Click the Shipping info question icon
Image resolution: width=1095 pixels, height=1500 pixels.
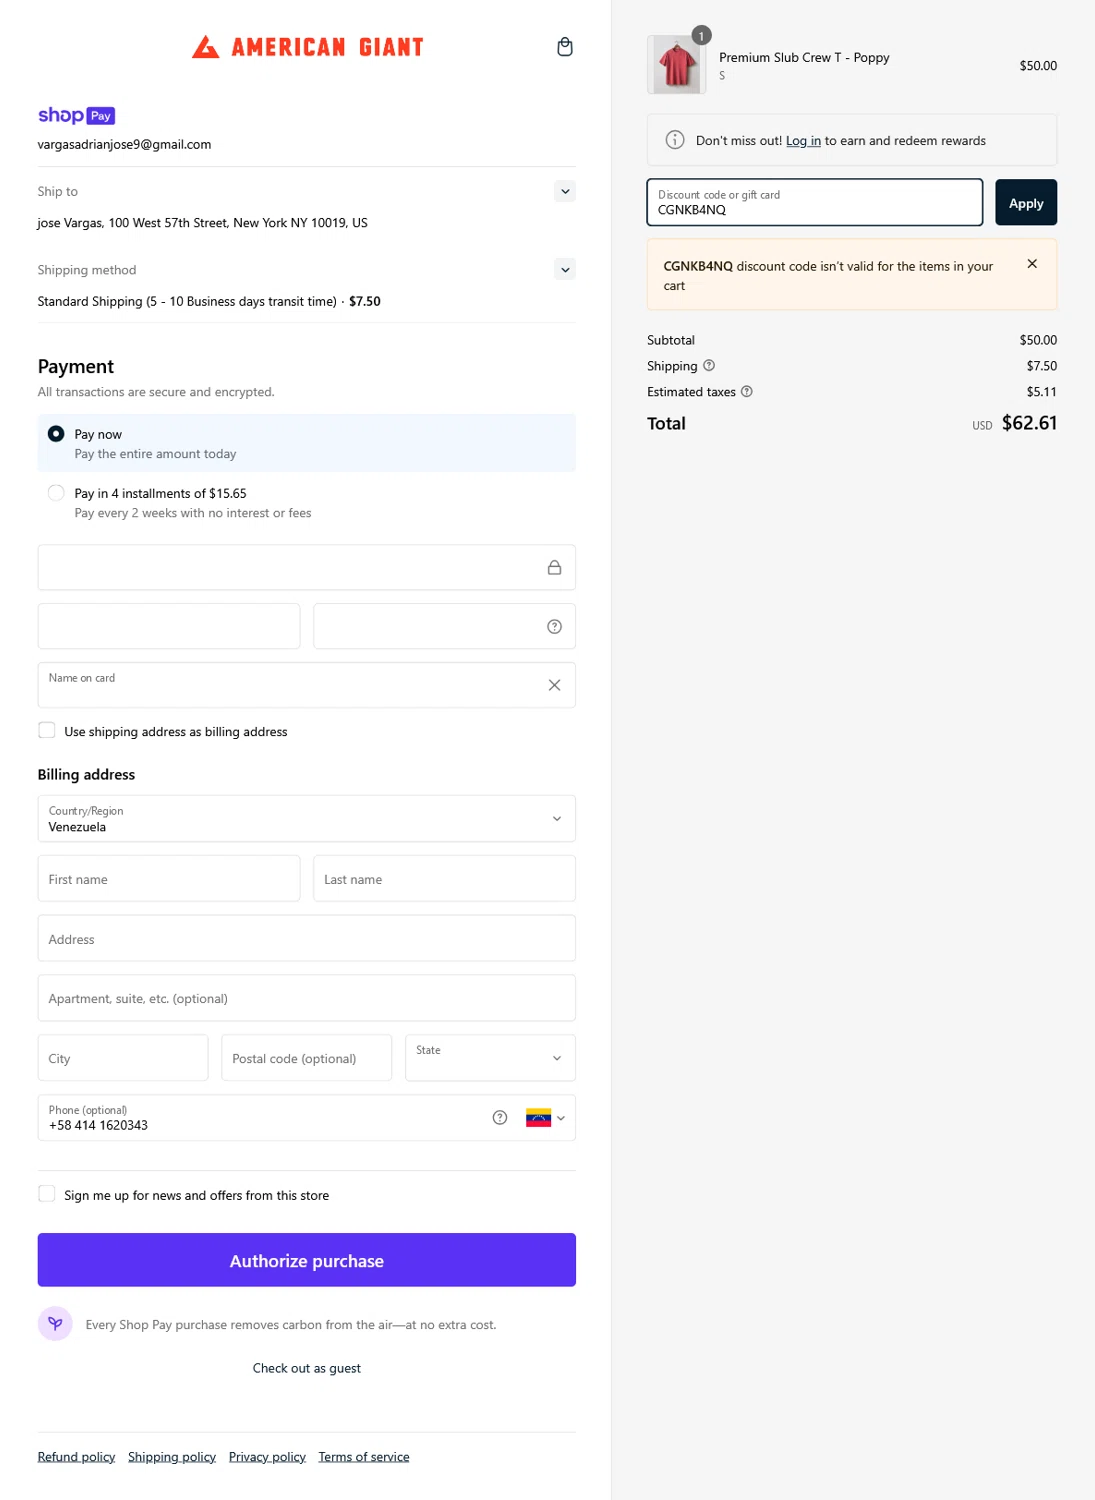(x=709, y=366)
